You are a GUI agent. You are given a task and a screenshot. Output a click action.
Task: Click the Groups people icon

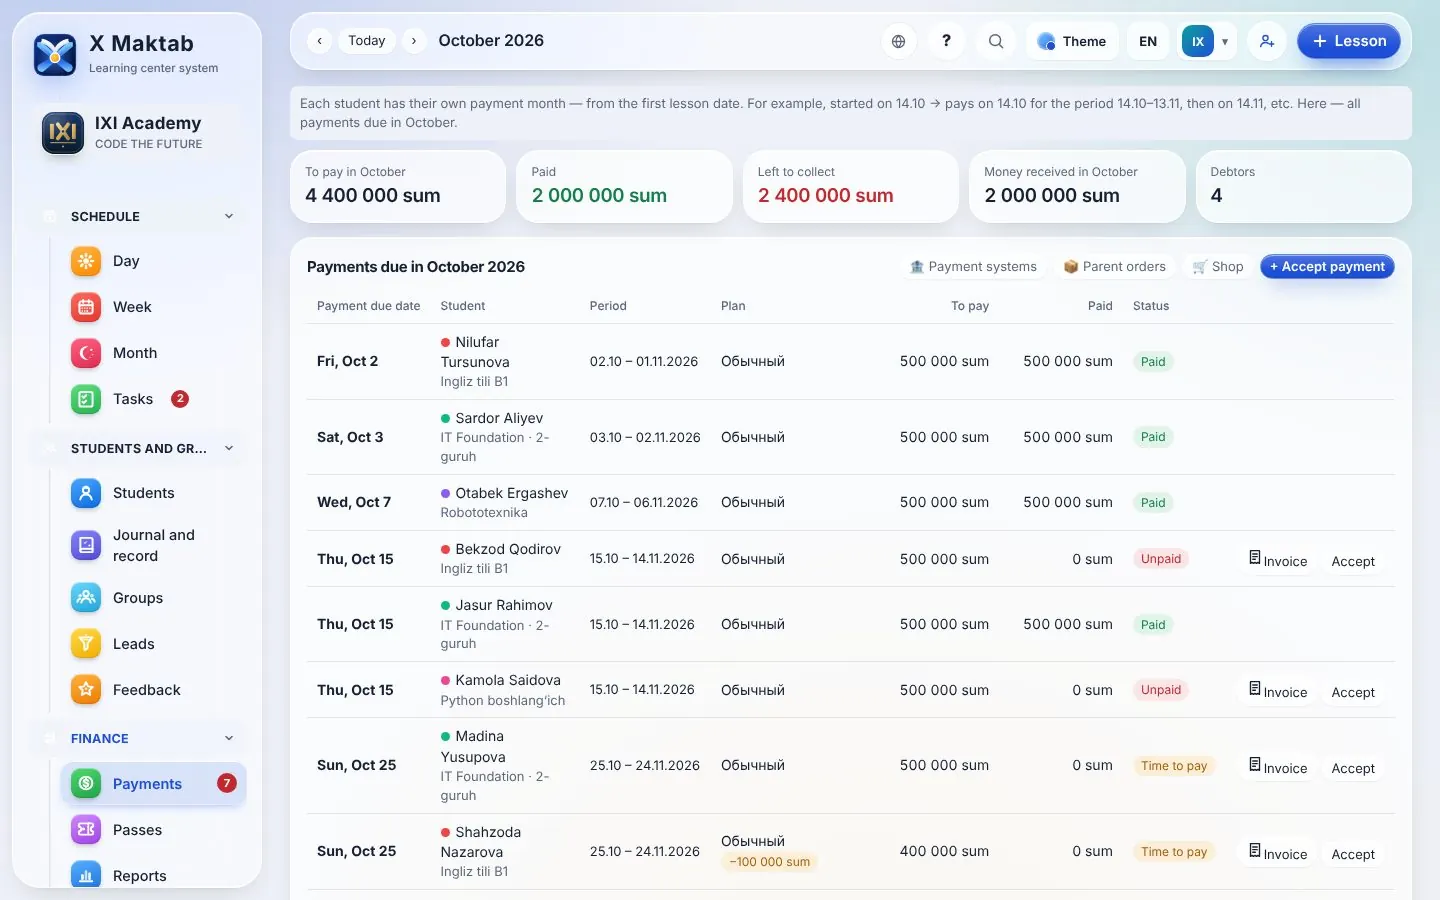(86, 598)
